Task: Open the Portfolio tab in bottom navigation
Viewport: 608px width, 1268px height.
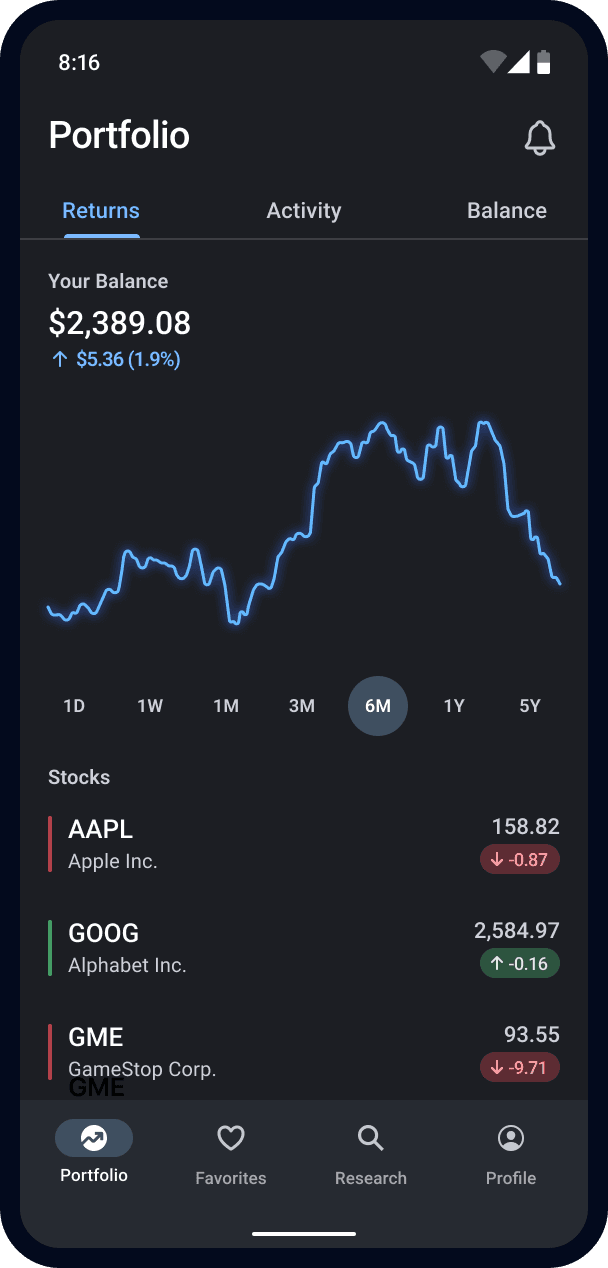Action: tap(93, 1150)
